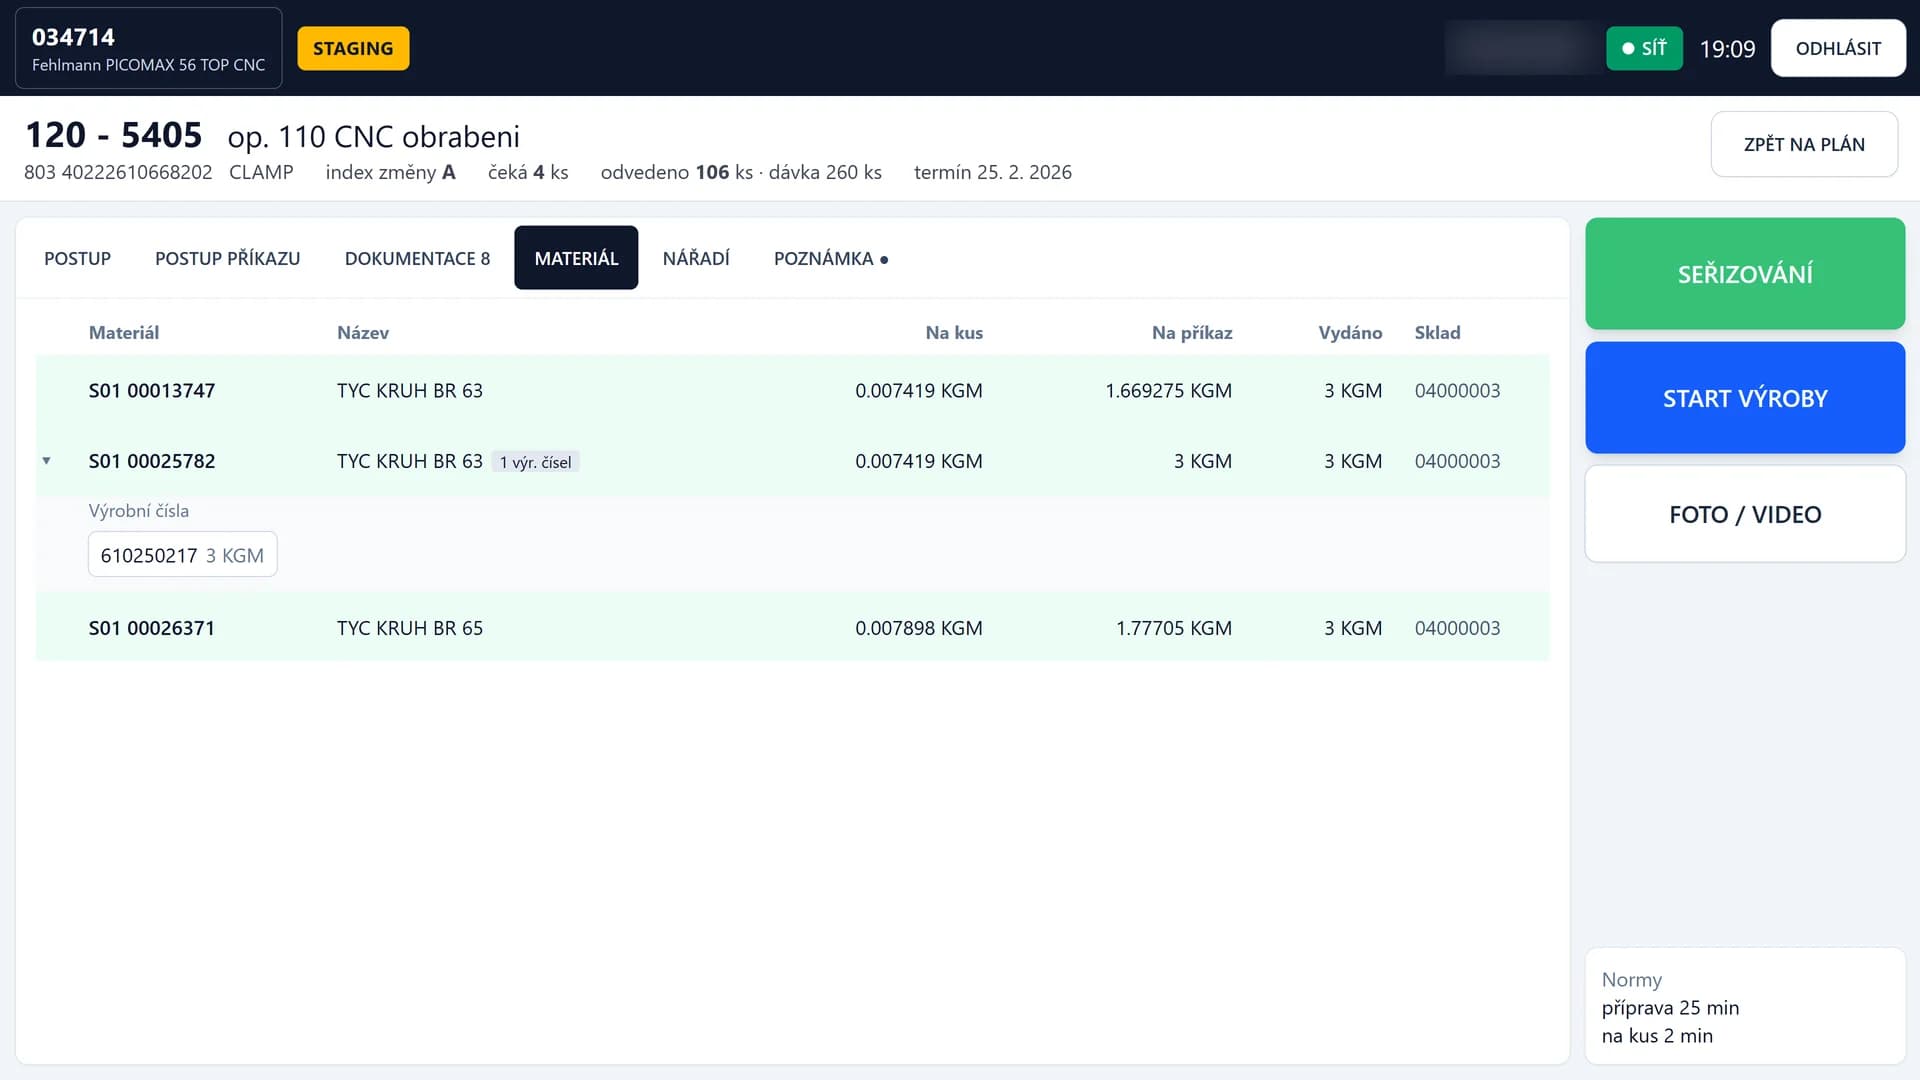Start SEŘIZOVÁNÍ with the green button
The image size is (1920, 1080).
(1745, 273)
